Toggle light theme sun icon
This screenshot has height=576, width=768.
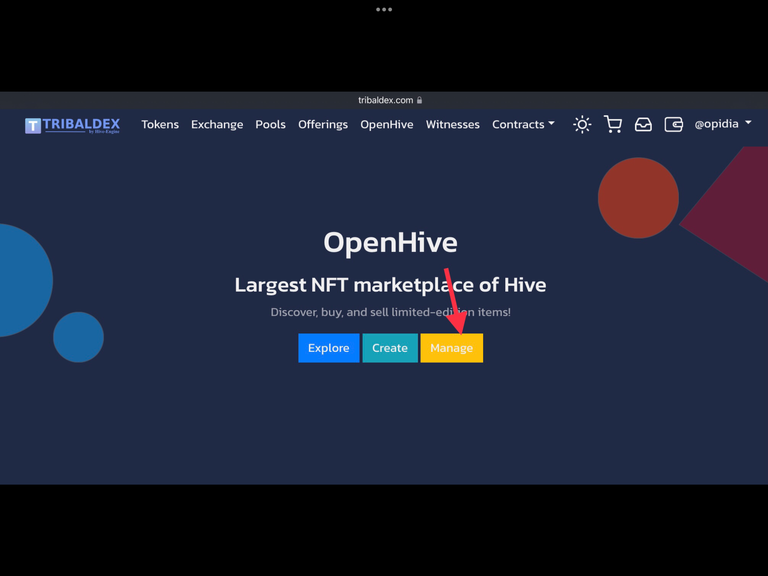pyautogui.click(x=582, y=124)
